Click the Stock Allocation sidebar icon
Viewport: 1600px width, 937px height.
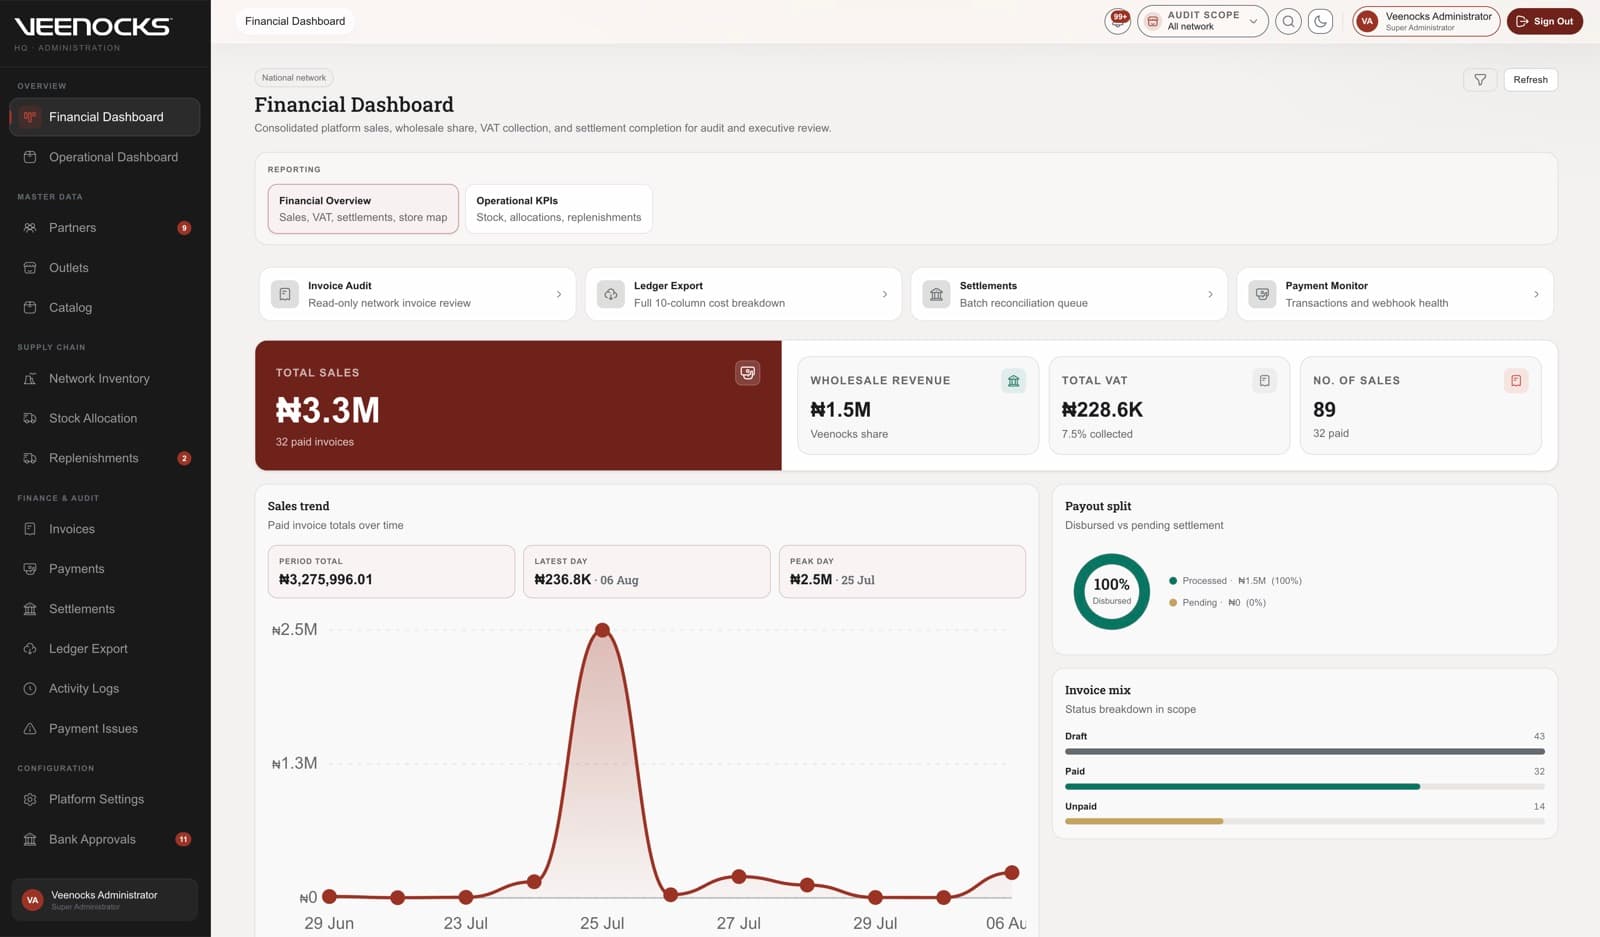coord(30,419)
